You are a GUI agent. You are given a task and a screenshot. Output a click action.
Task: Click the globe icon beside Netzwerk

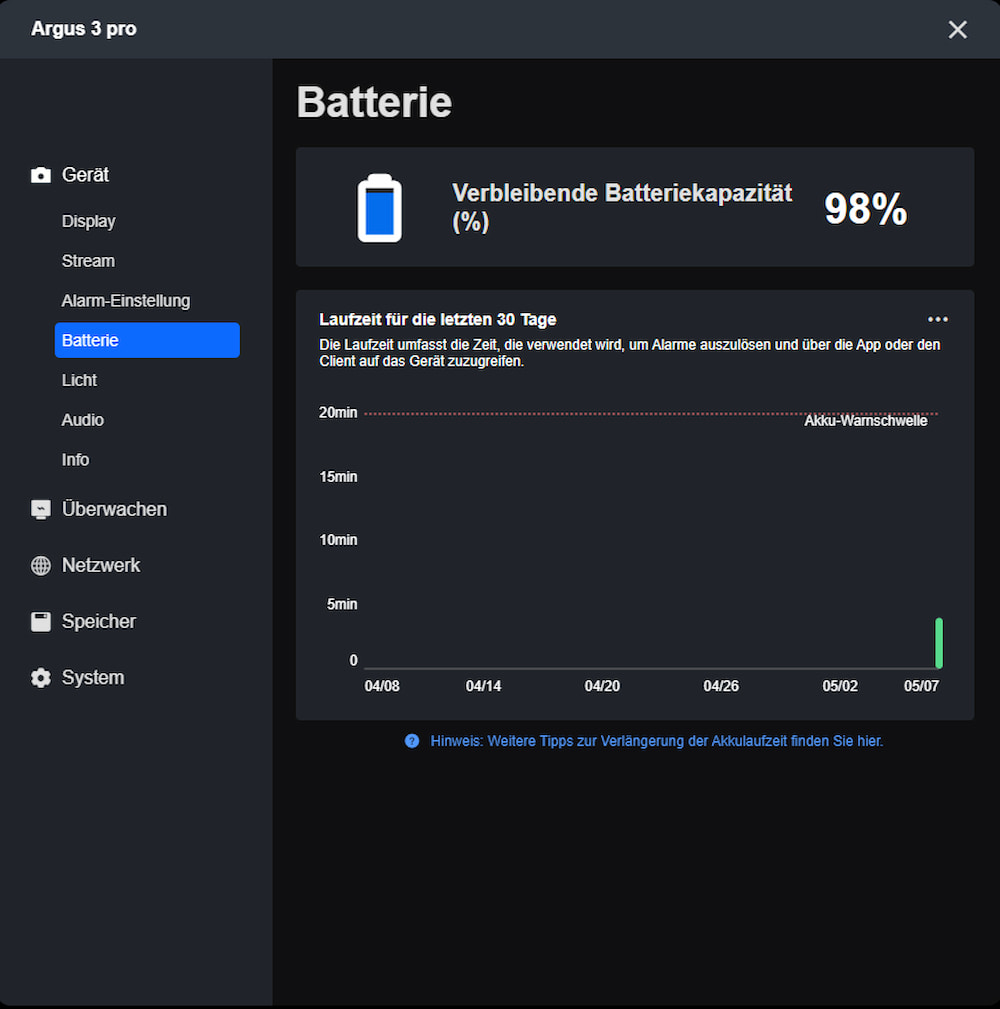tap(41, 566)
